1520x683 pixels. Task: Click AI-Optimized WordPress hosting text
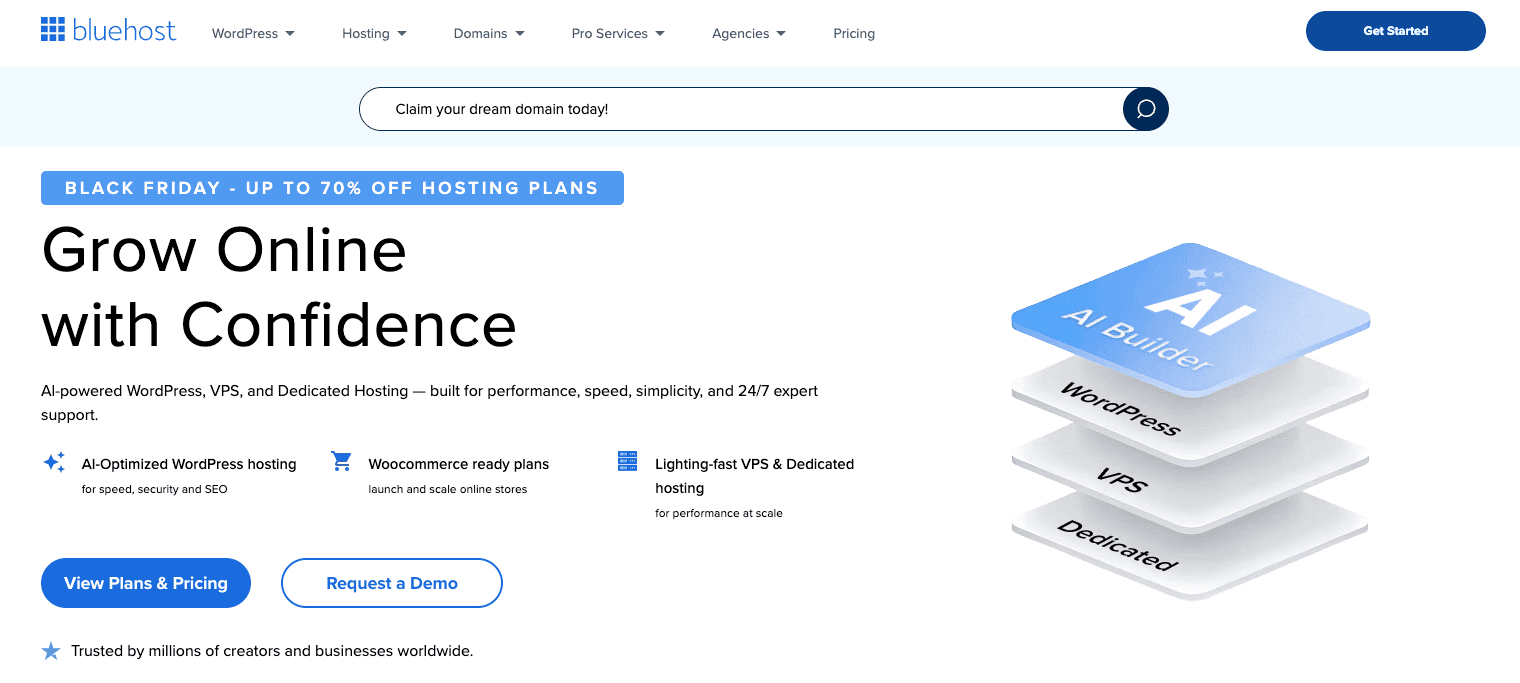tap(189, 464)
